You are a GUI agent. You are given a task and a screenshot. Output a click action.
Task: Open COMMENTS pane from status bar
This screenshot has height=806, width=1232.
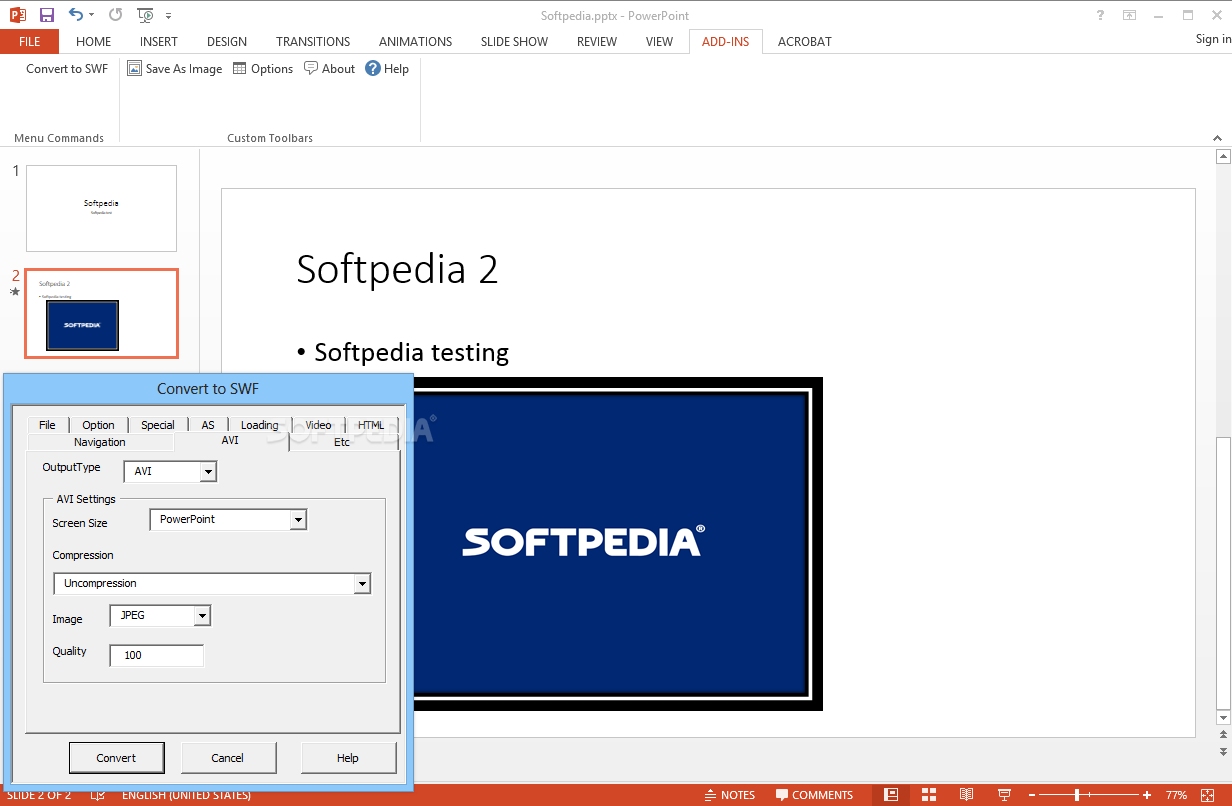tap(815, 795)
